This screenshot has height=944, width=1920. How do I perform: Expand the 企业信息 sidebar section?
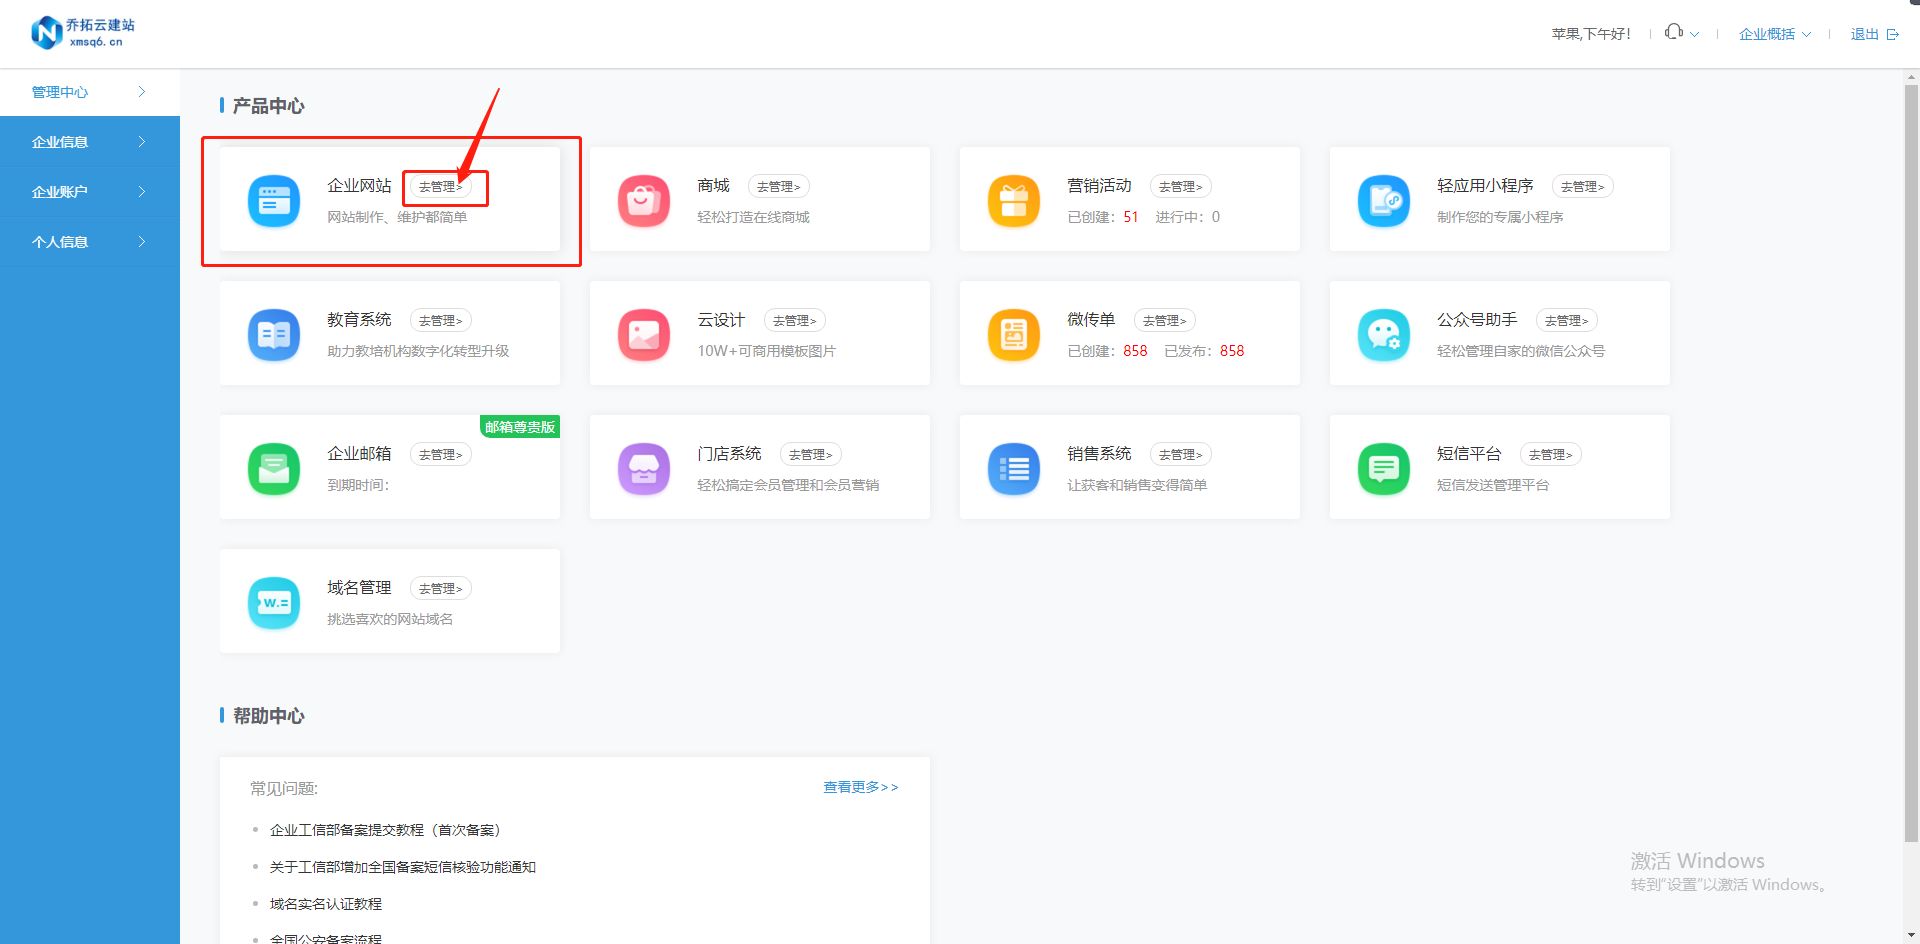tap(60, 141)
